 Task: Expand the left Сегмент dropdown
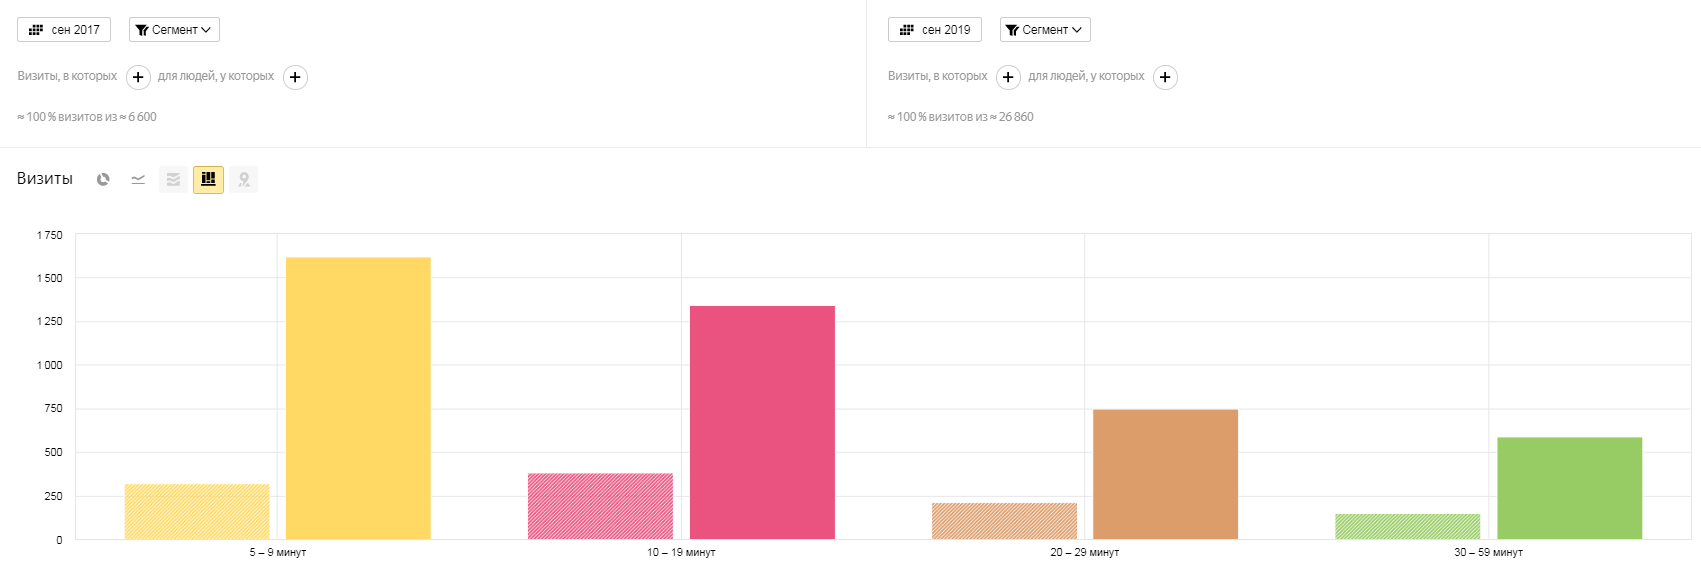pyautogui.click(x=174, y=30)
